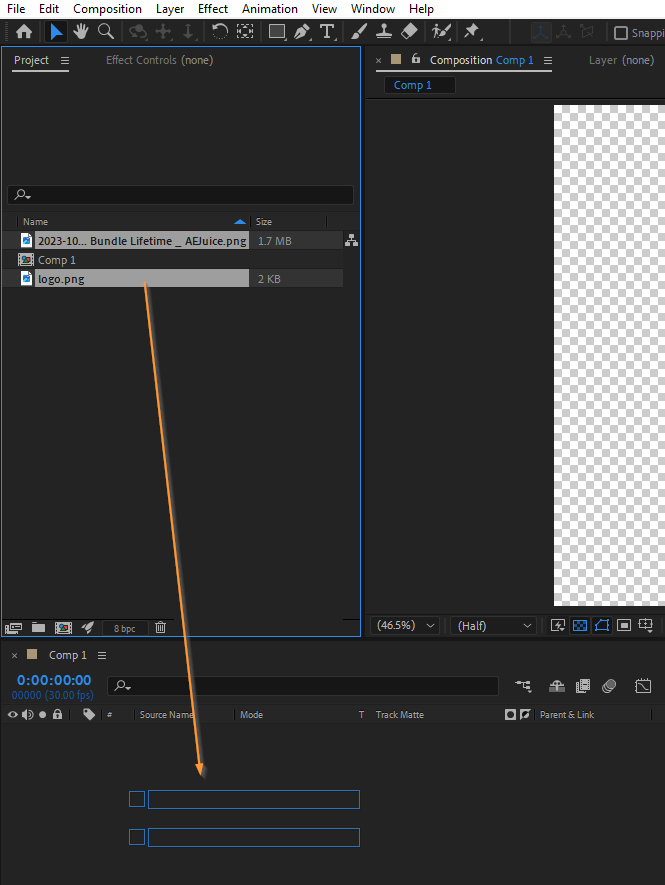Open the Animation menu
This screenshot has width=665, height=885.
270,9
